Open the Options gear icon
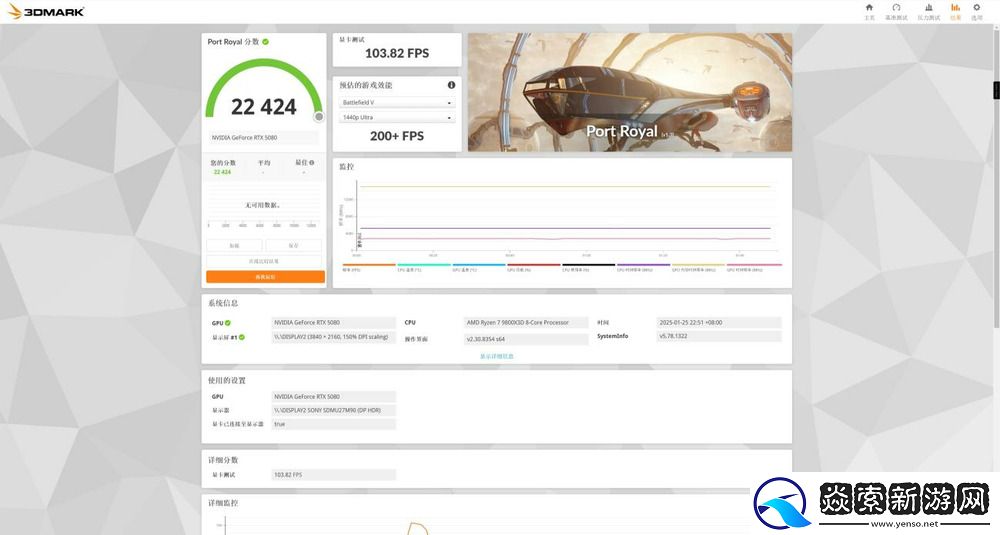 977,10
